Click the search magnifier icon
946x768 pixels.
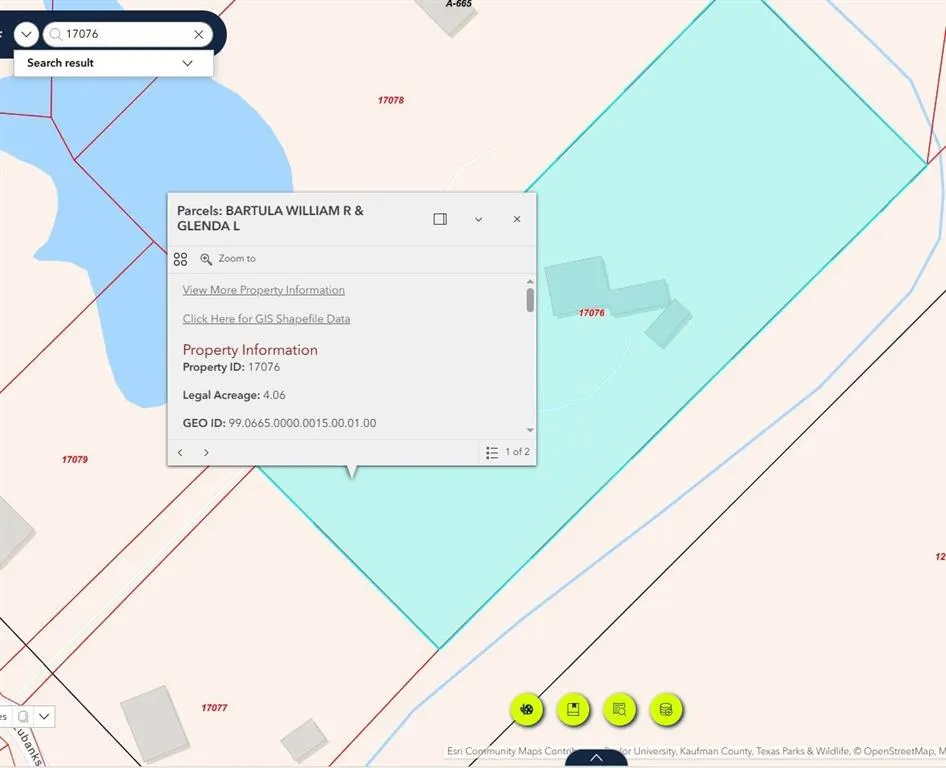coord(56,34)
